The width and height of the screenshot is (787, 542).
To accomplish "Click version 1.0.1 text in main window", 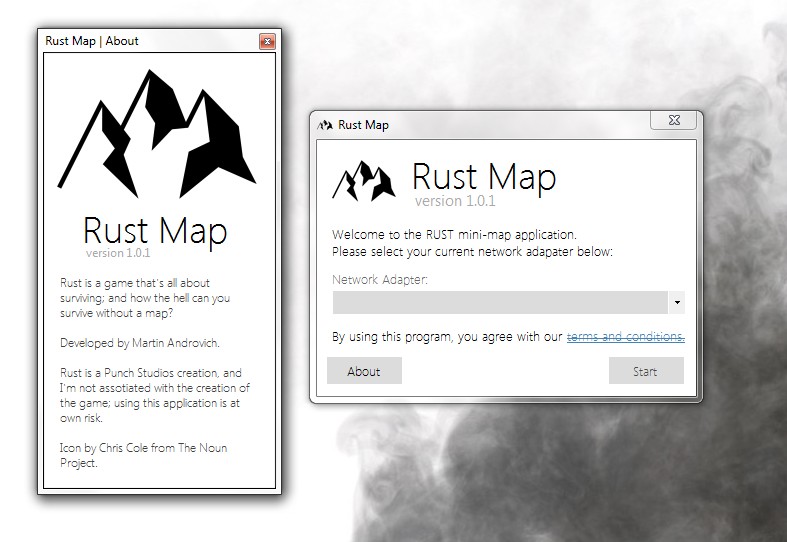I will coord(453,201).
